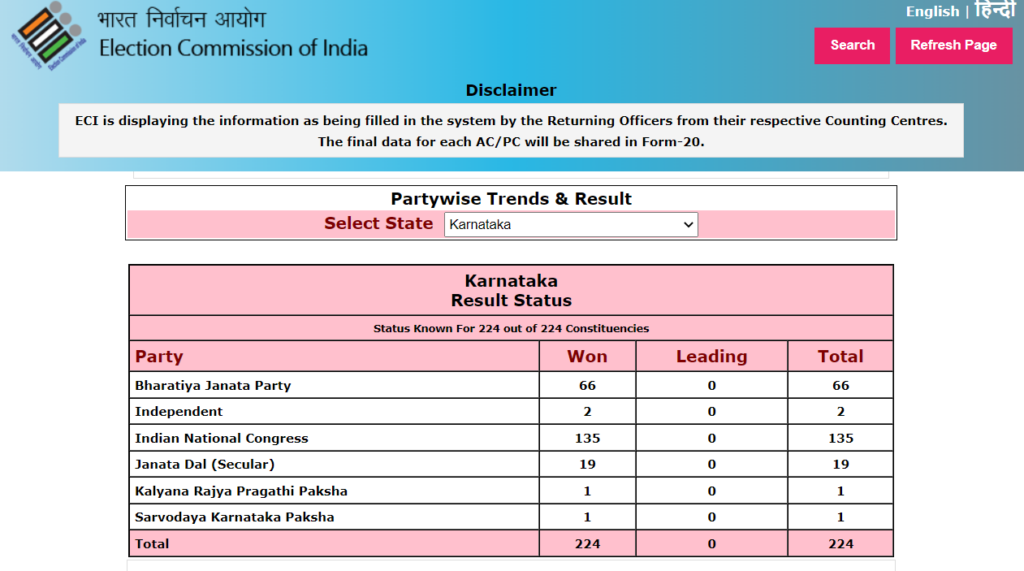The width and height of the screenshot is (1024, 571).
Task: Switch language to English
Action: click(932, 12)
